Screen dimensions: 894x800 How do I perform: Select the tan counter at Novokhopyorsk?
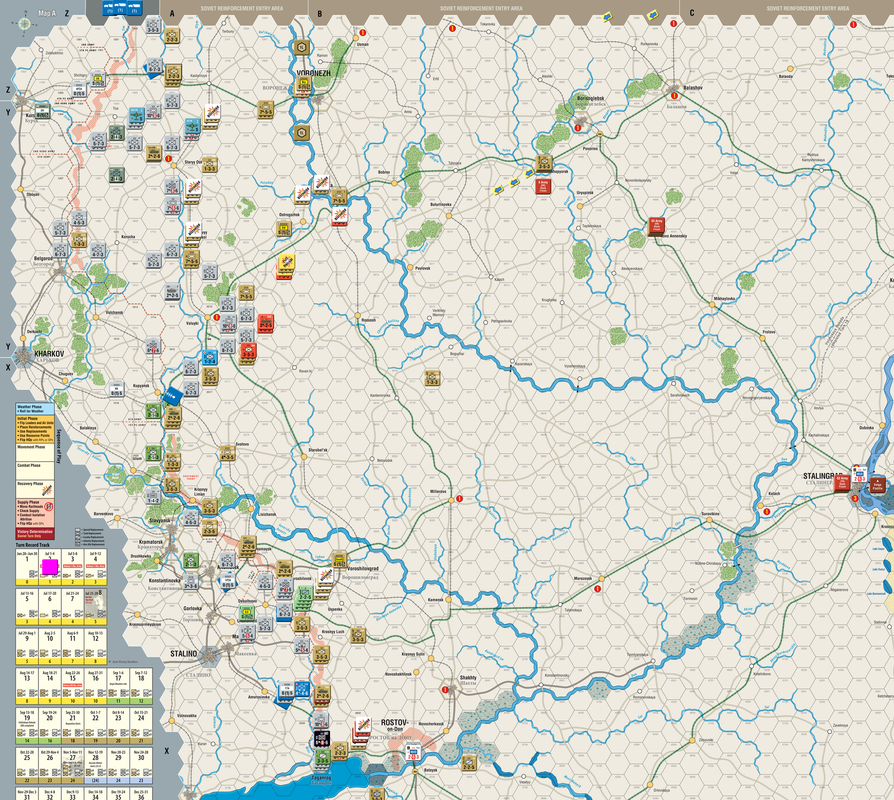pyautogui.click(x=544, y=163)
